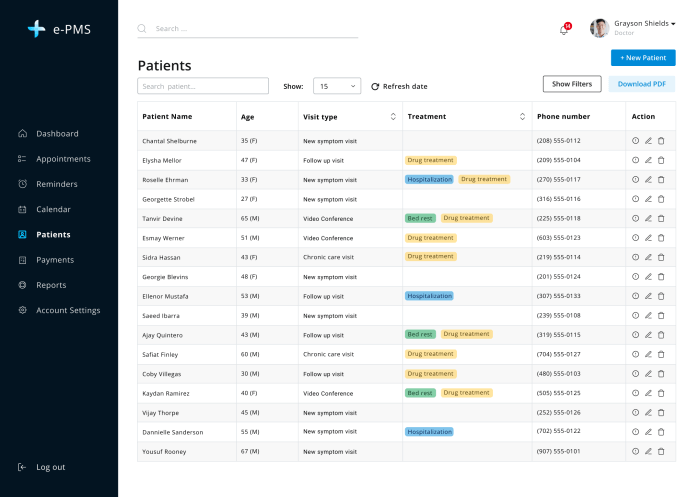Image resolution: width=700 pixels, height=497 pixels.
Task: Delete Safiat Finley's record
Action: (661, 354)
